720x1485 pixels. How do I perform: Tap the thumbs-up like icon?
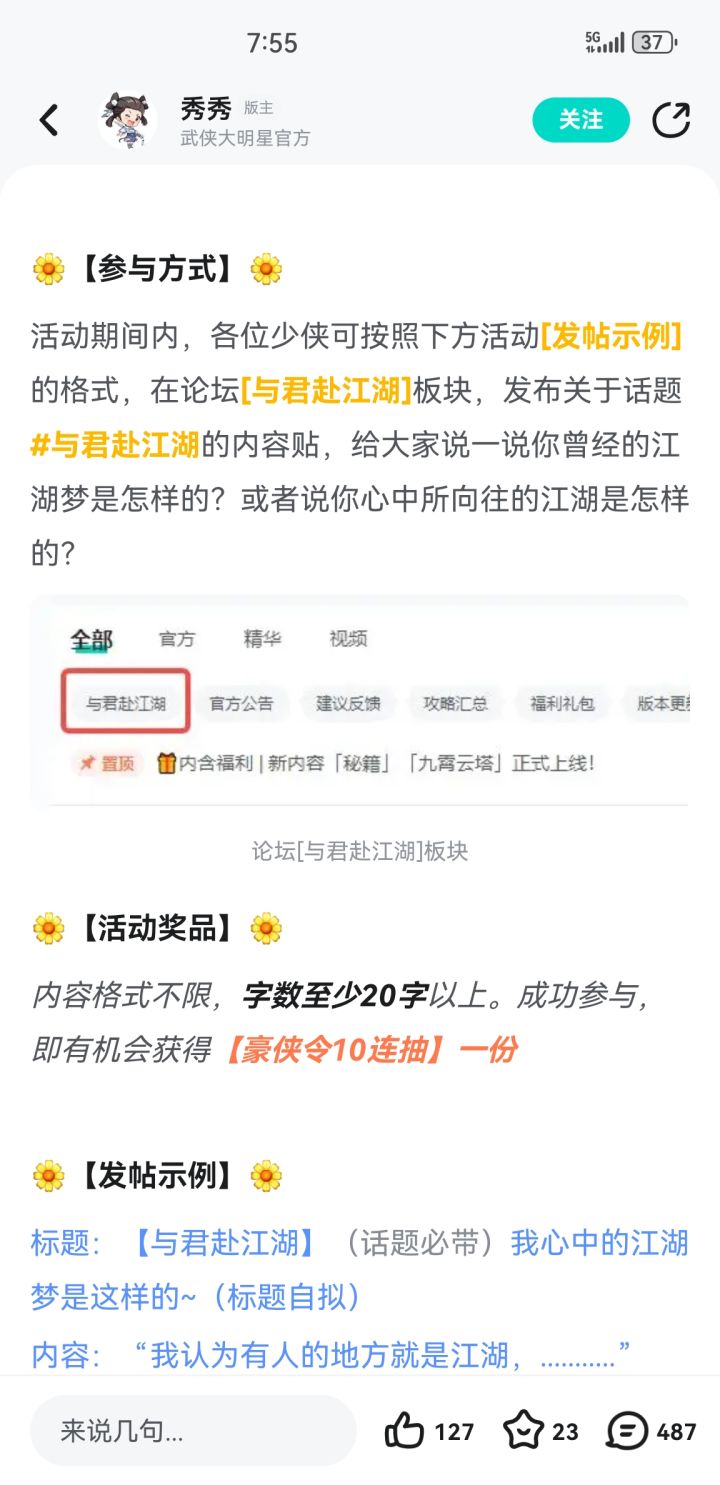click(x=404, y=1431)
